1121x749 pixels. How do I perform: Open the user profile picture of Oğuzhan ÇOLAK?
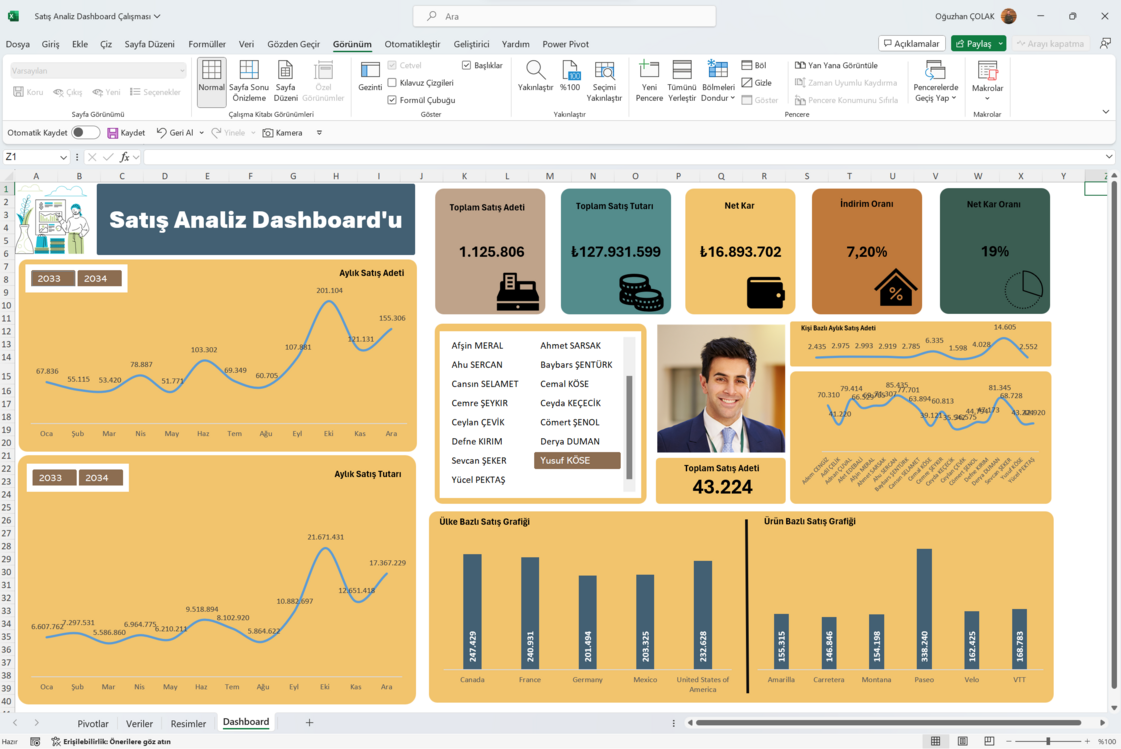[x=1009, y=16]
